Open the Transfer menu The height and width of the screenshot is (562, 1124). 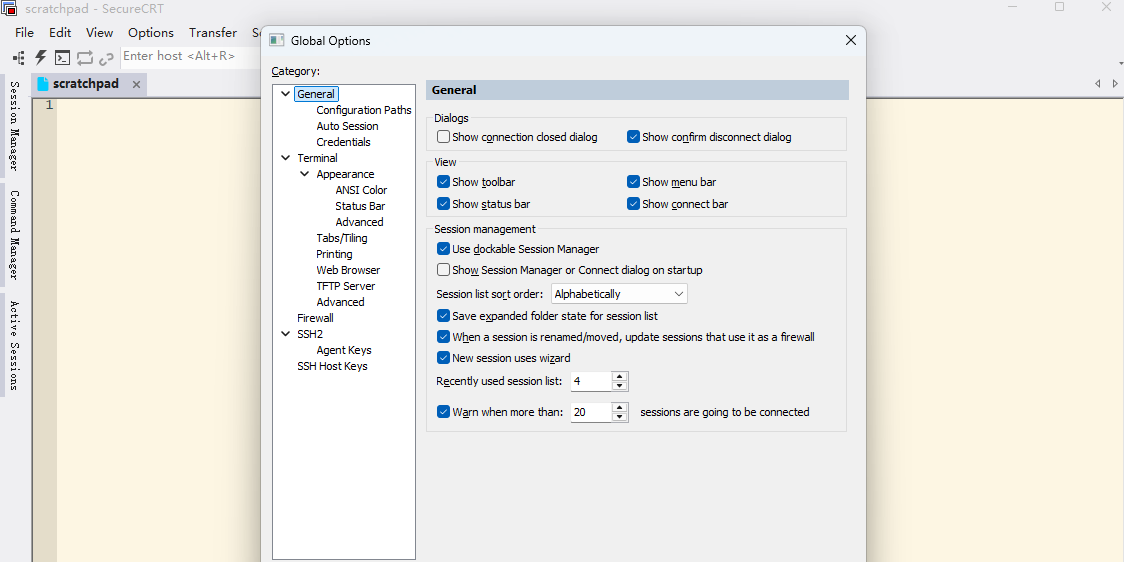click(x=213, y=32)
